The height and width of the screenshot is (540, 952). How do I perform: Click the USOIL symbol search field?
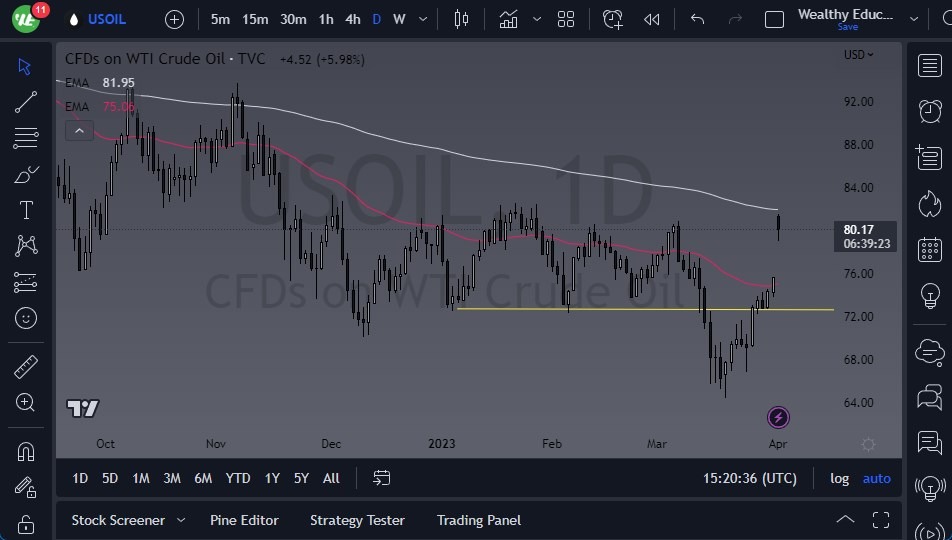(x=107, y=19)
